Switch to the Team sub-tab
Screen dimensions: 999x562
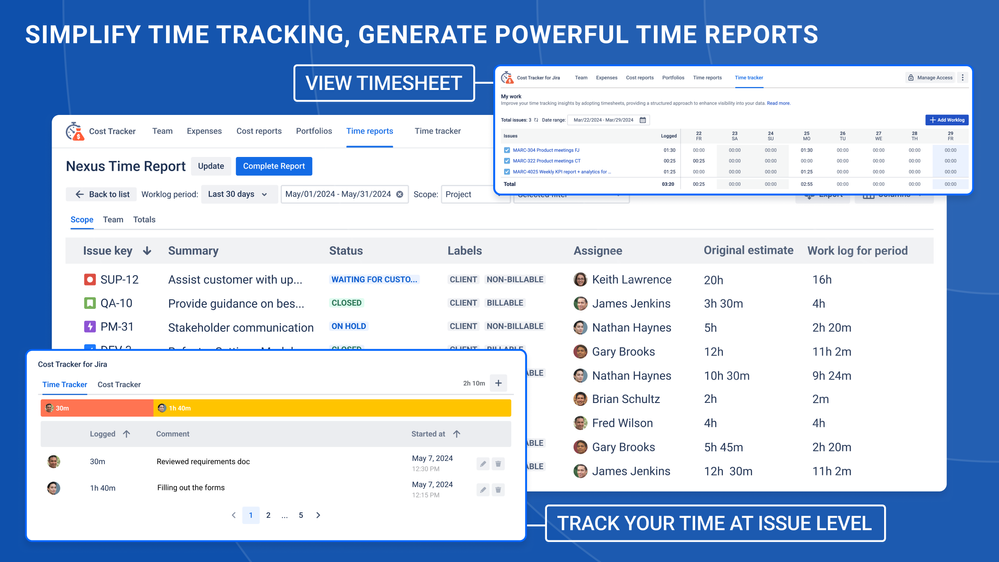[113, 220]
